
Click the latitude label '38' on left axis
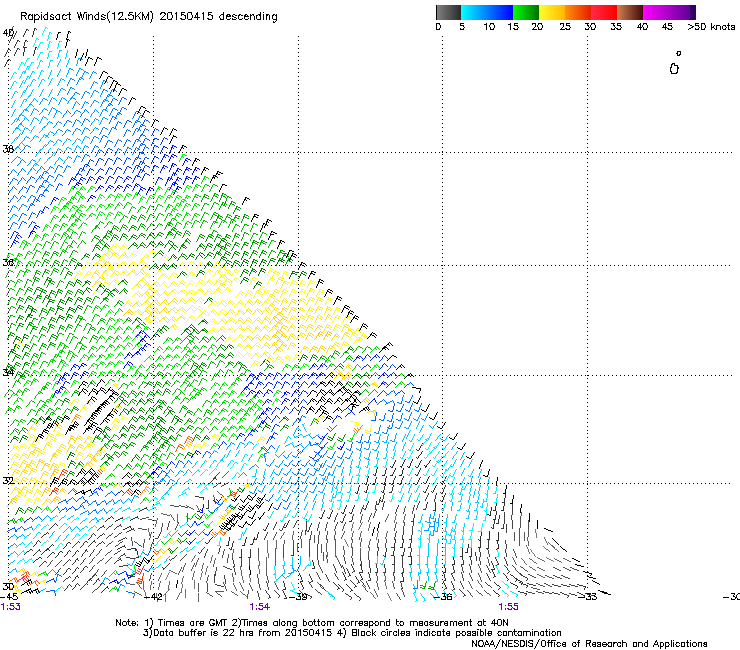click(x=8, y=149)
